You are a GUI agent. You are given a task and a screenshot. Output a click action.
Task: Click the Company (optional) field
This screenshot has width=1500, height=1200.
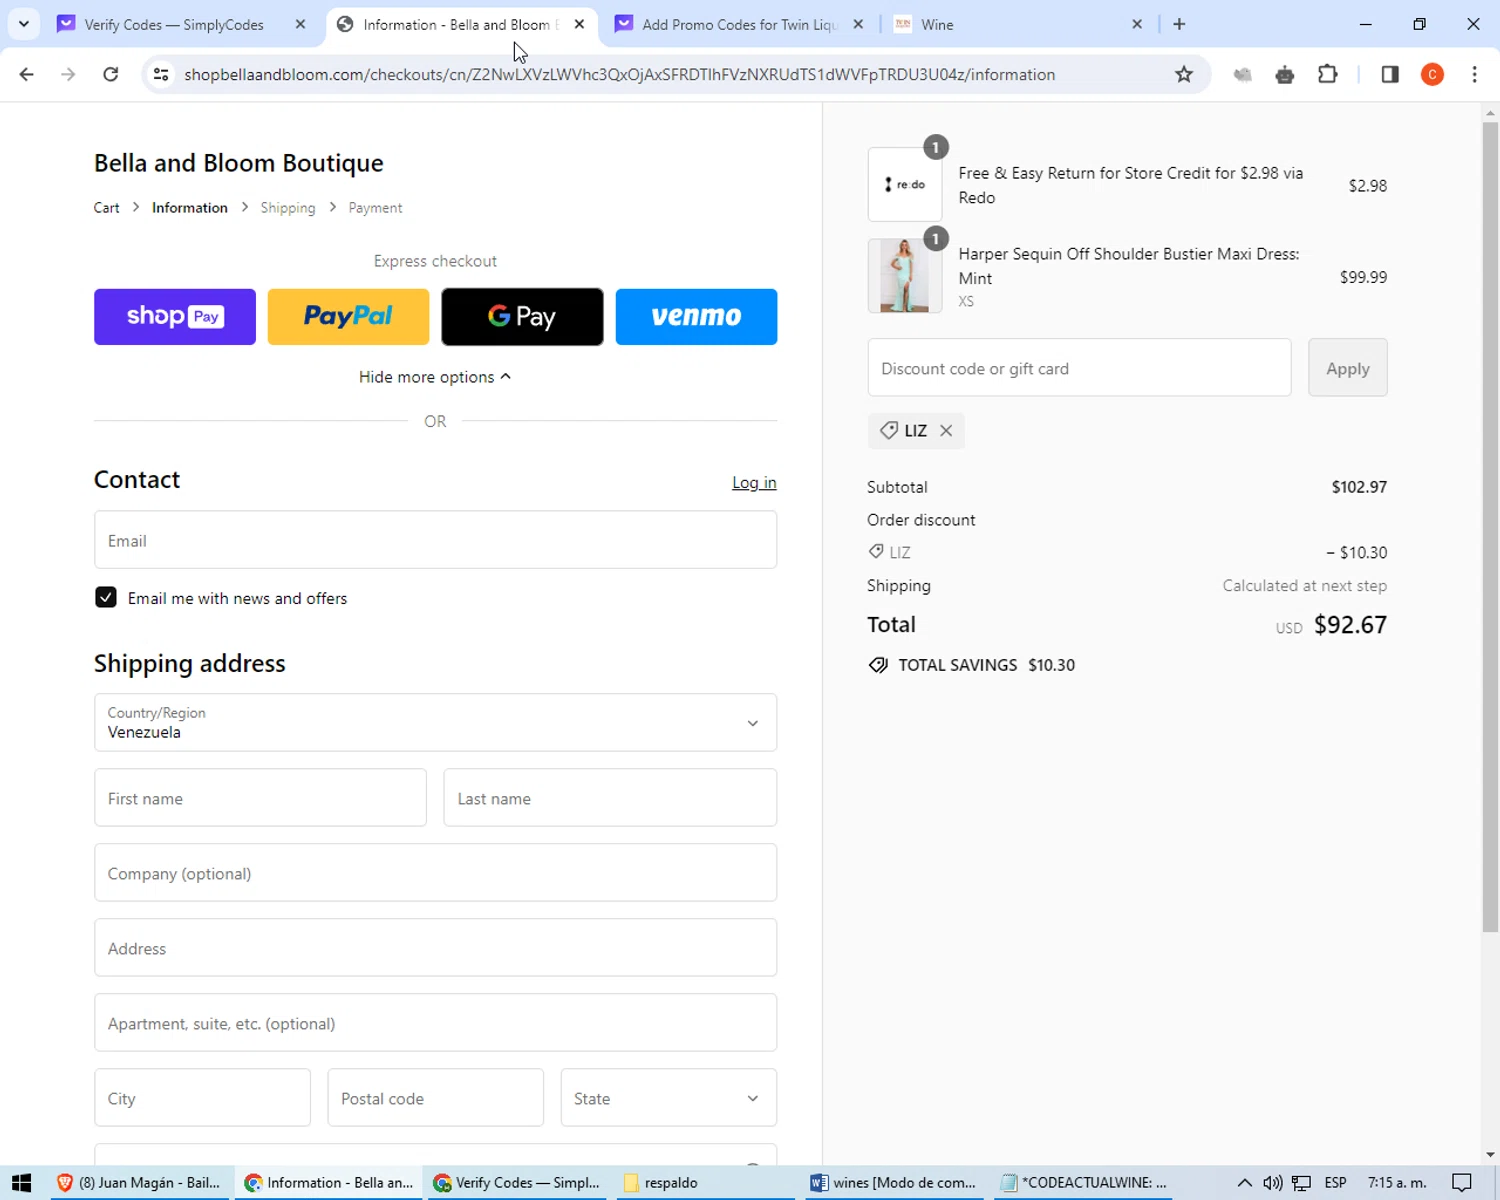tap(435, 873)
